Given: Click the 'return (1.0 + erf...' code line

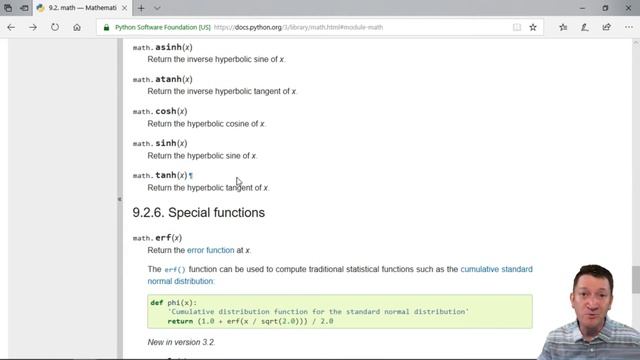Looking at the screenshot, I should pos(250,321).
